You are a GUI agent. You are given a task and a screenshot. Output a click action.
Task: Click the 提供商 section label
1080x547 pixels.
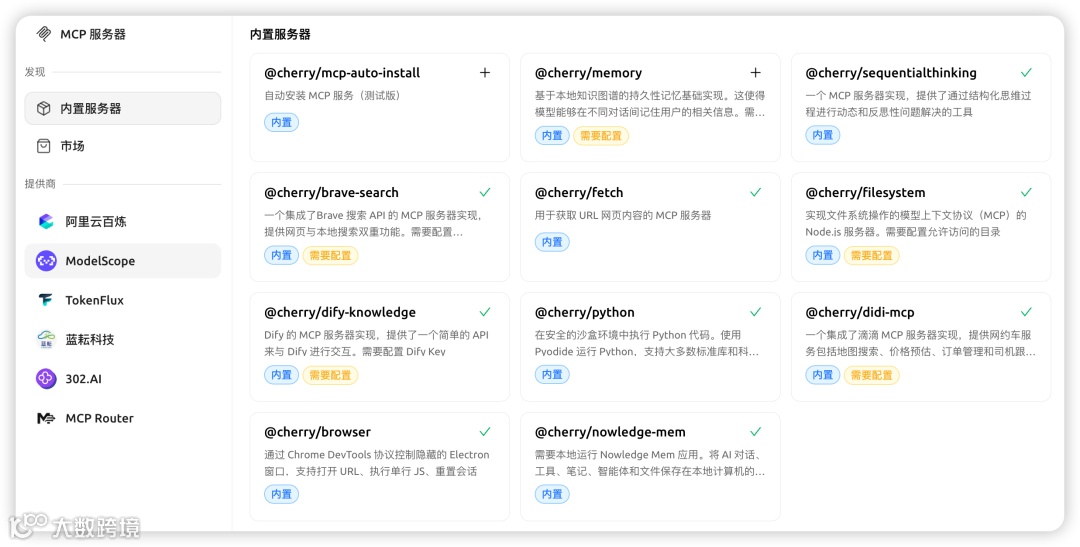pyautogui.click(x=41, y=184)
